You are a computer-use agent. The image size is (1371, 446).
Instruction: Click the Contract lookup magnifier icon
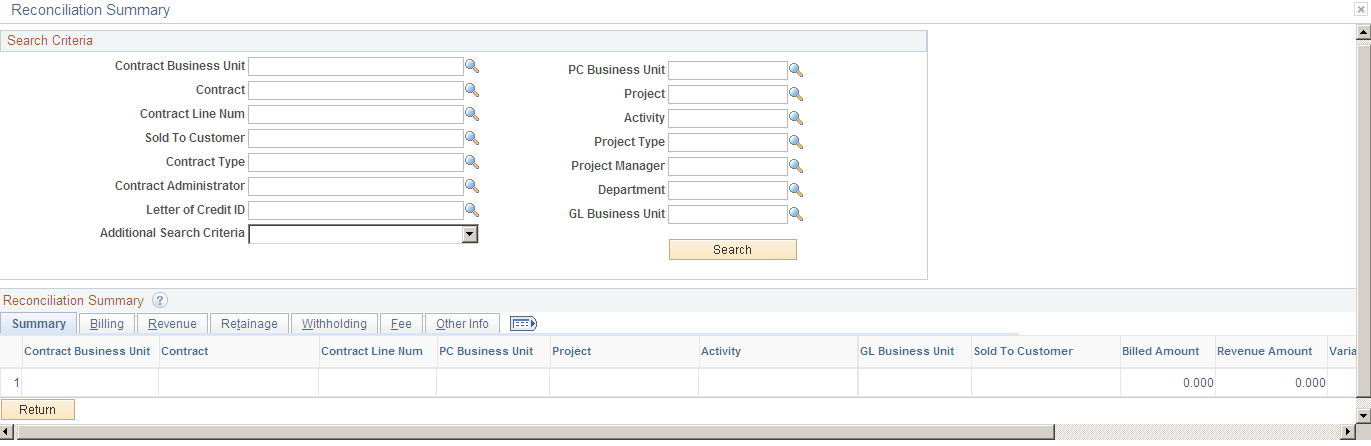point(472,90)
